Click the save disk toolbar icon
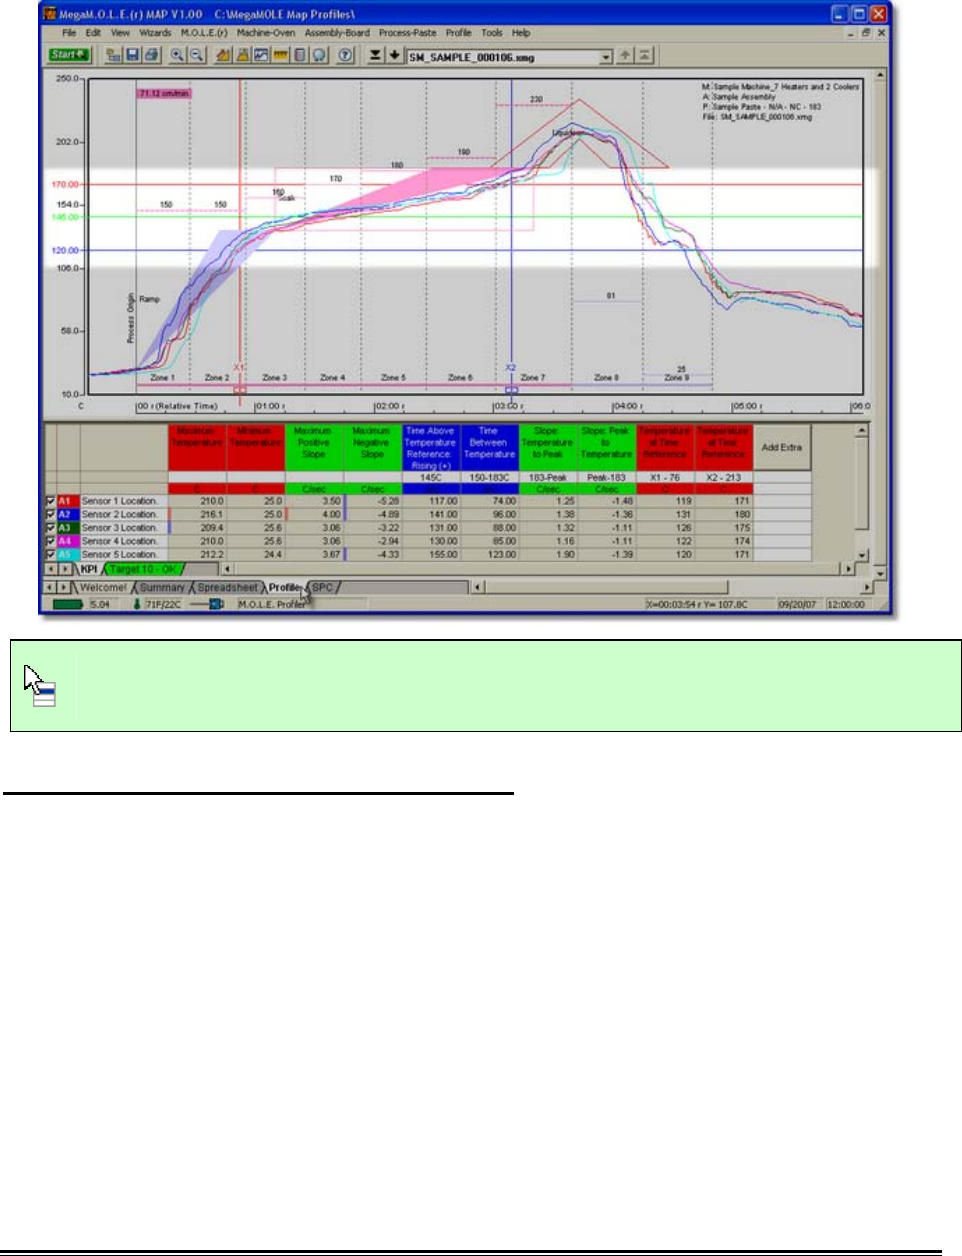The height and width of the screenshot is (1256, 962). tap(132, 56)
